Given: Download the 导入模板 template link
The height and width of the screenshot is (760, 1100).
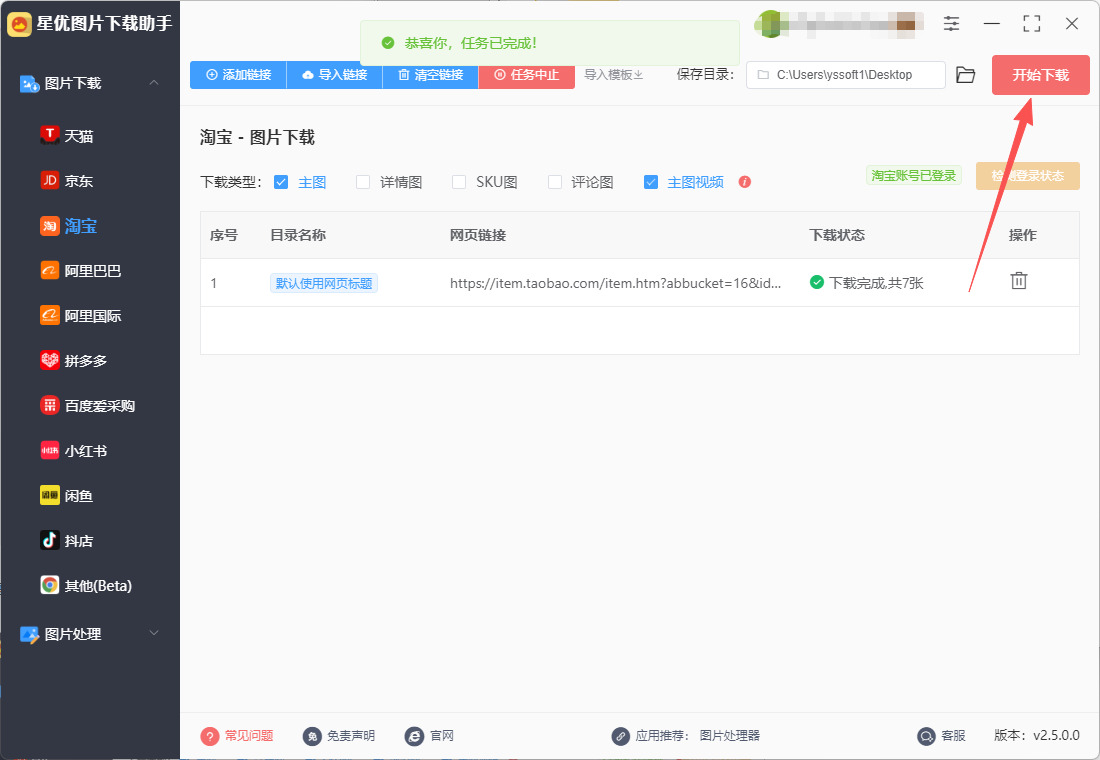Looking at the screenshot, I should tap(613, 74).
